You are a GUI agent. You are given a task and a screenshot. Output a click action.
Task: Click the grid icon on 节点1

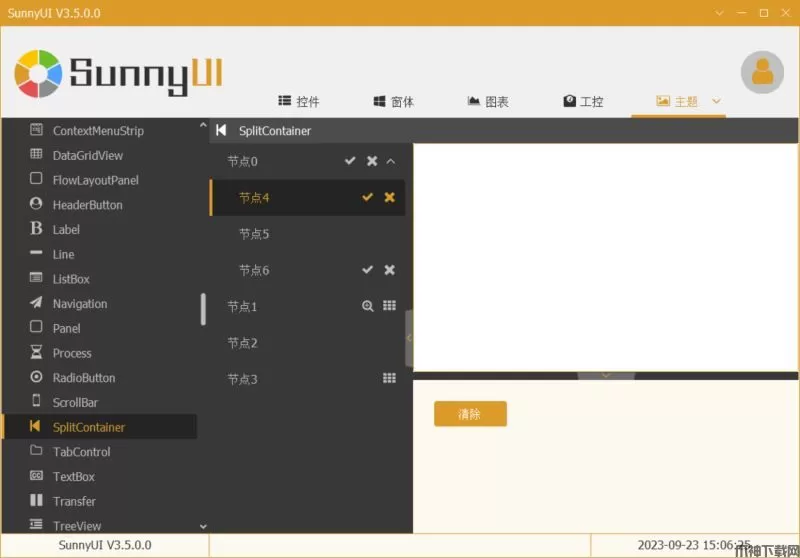(390, 306)
